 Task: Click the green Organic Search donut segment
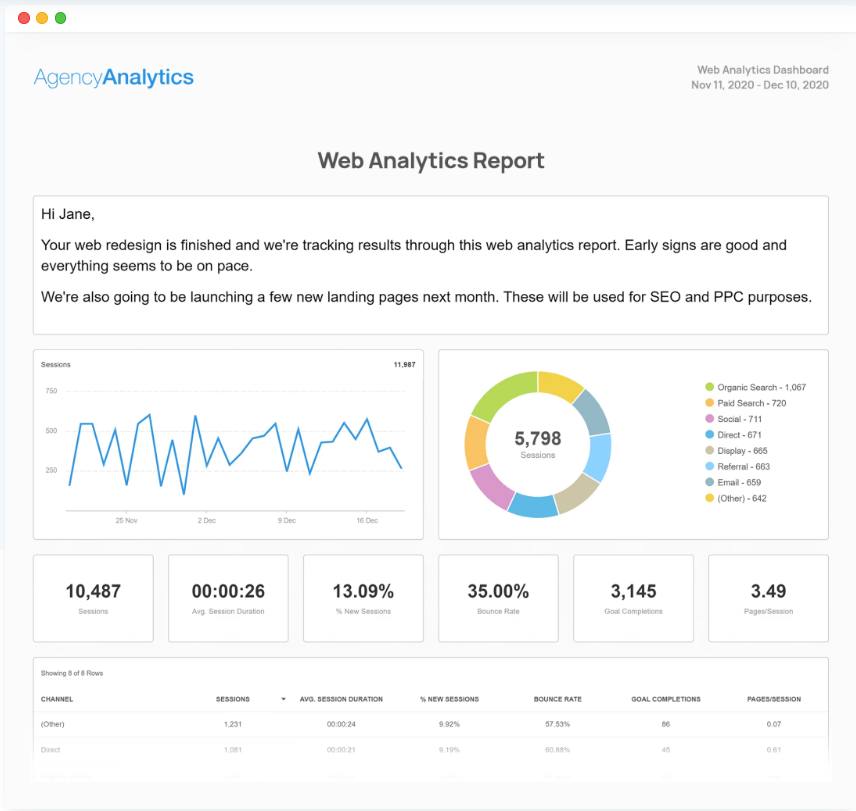pos(502,392)
